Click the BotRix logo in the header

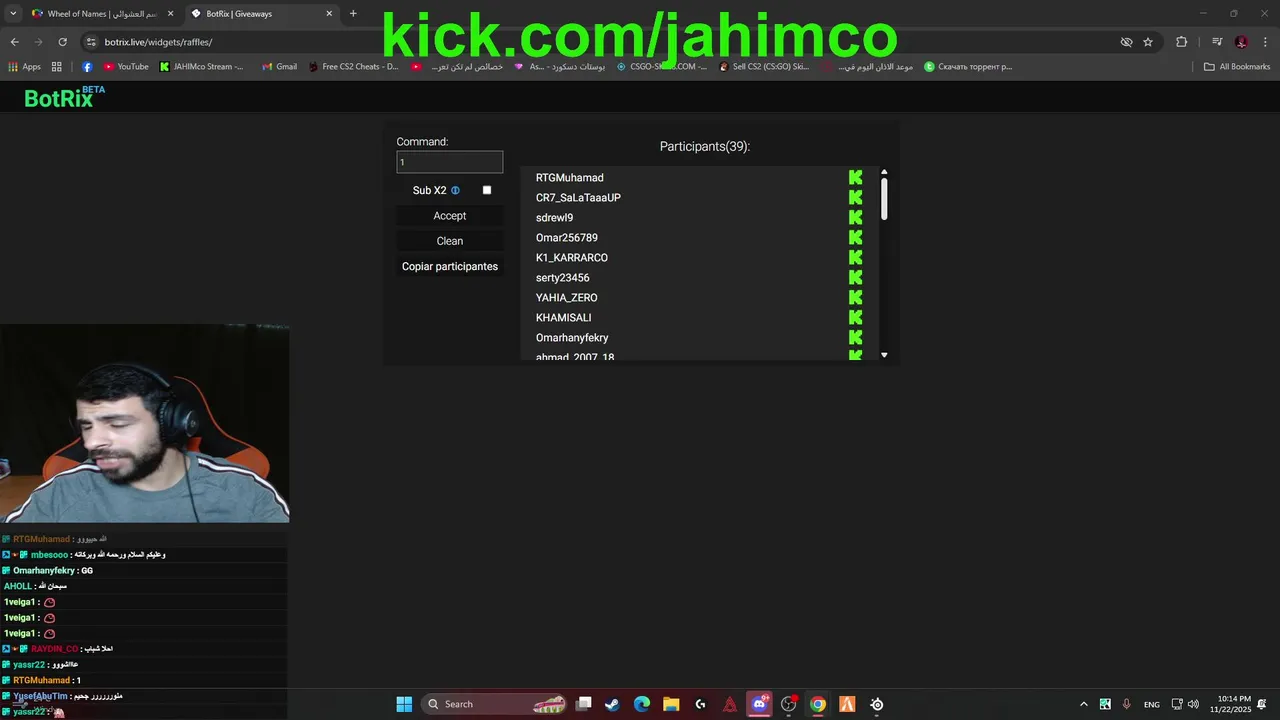(64, 97)
